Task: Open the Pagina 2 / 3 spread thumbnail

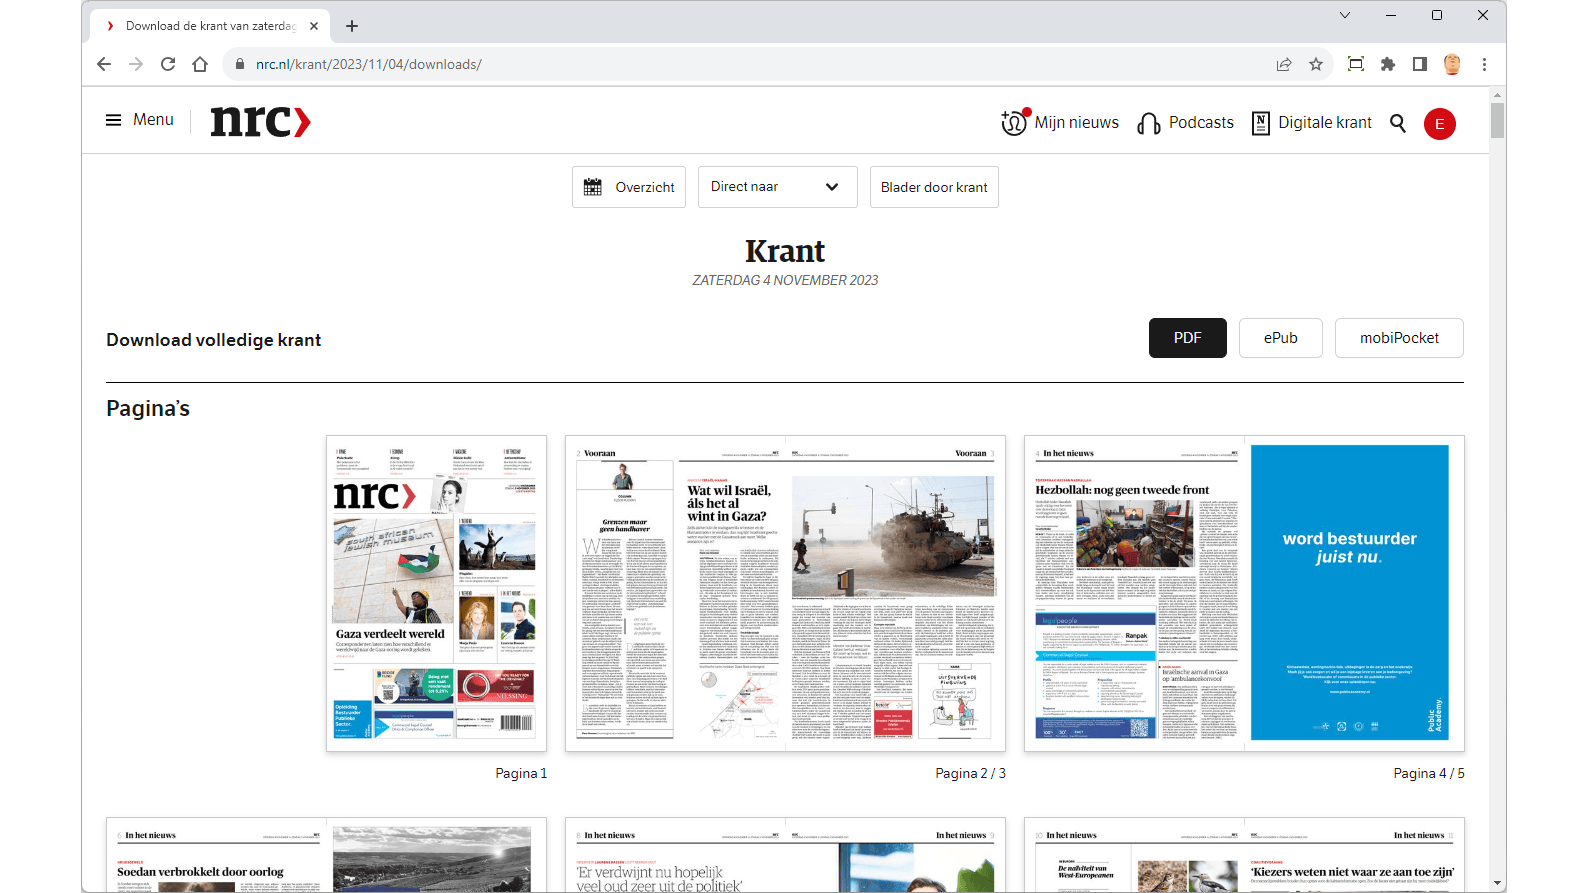Action: 785,593
